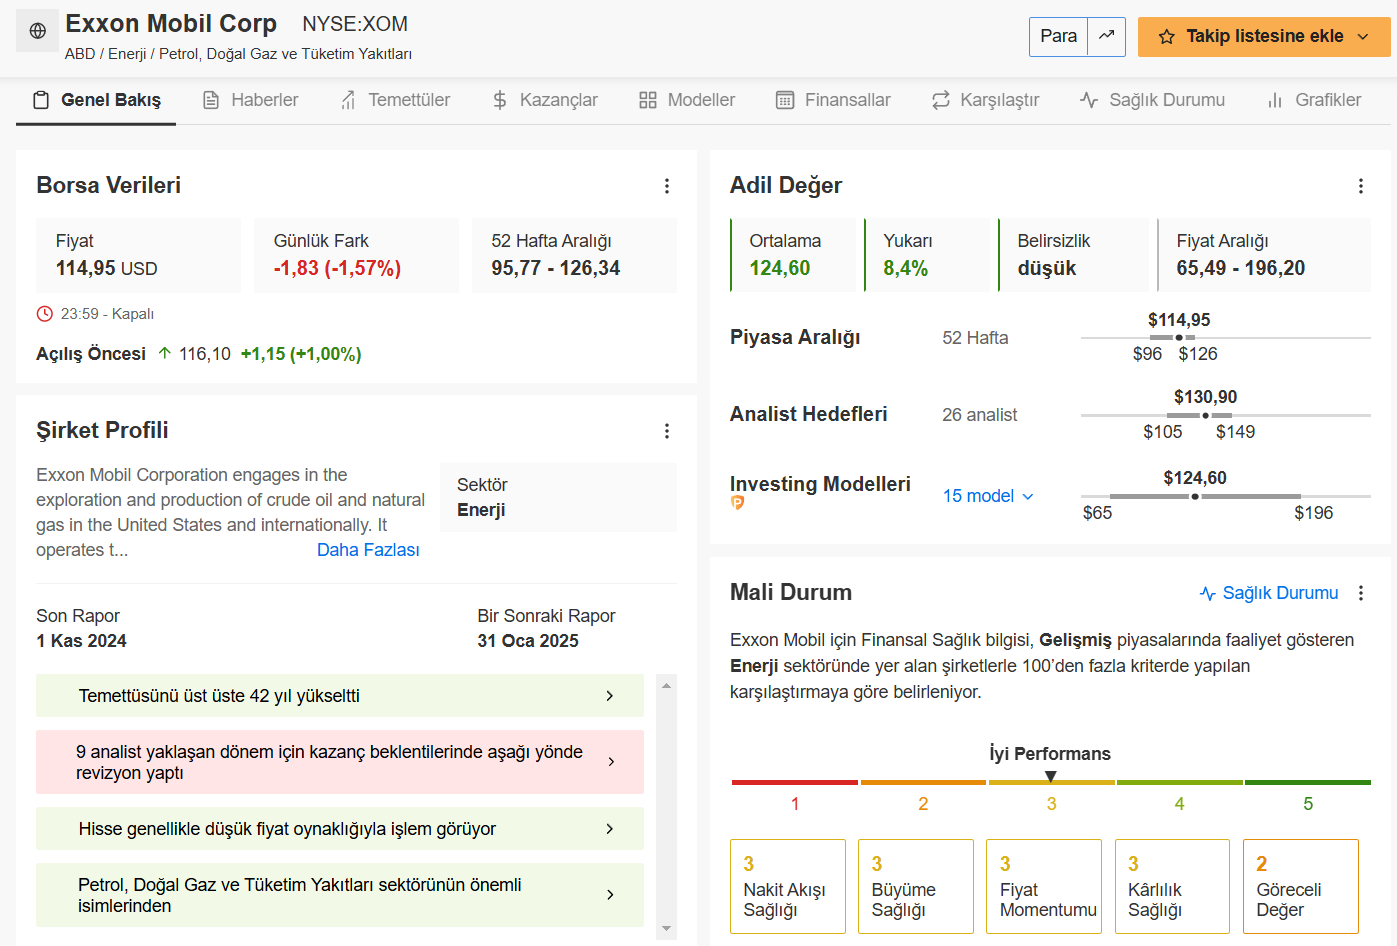
Task: Click the Kârlılık Sağlığı card
Action: tap(1172, 886)
